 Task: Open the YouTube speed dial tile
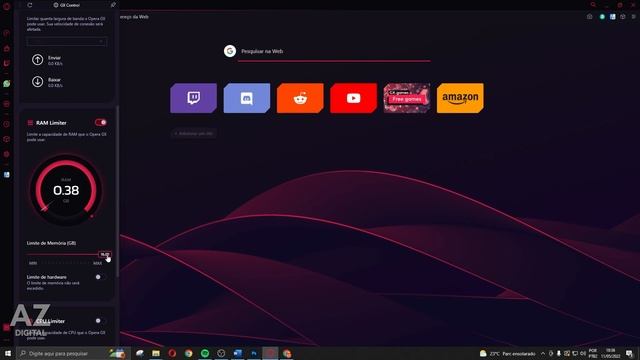click(x=353, y=98)
